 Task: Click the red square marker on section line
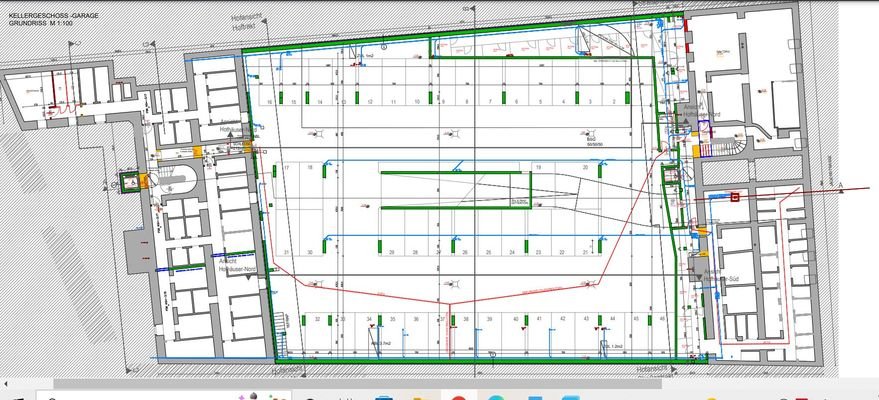pos(735,197)
